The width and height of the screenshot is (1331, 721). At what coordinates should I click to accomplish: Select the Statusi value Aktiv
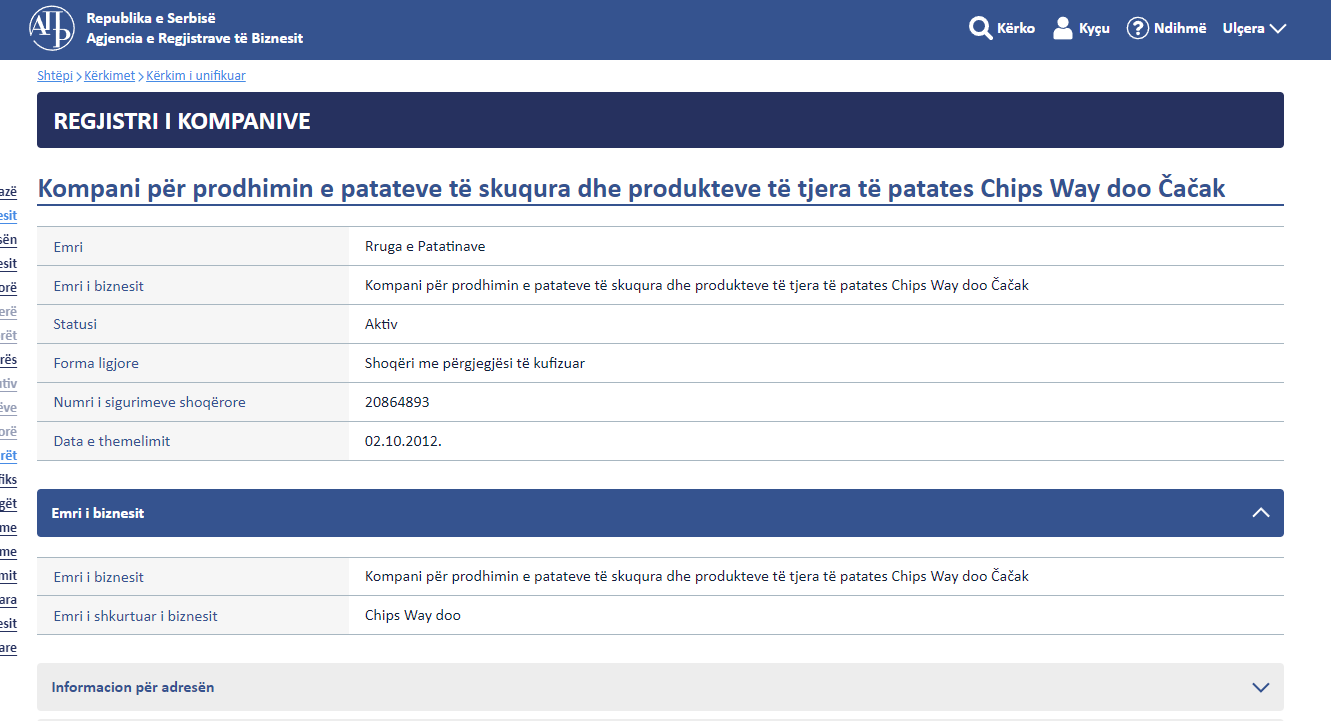click(382, 324)
